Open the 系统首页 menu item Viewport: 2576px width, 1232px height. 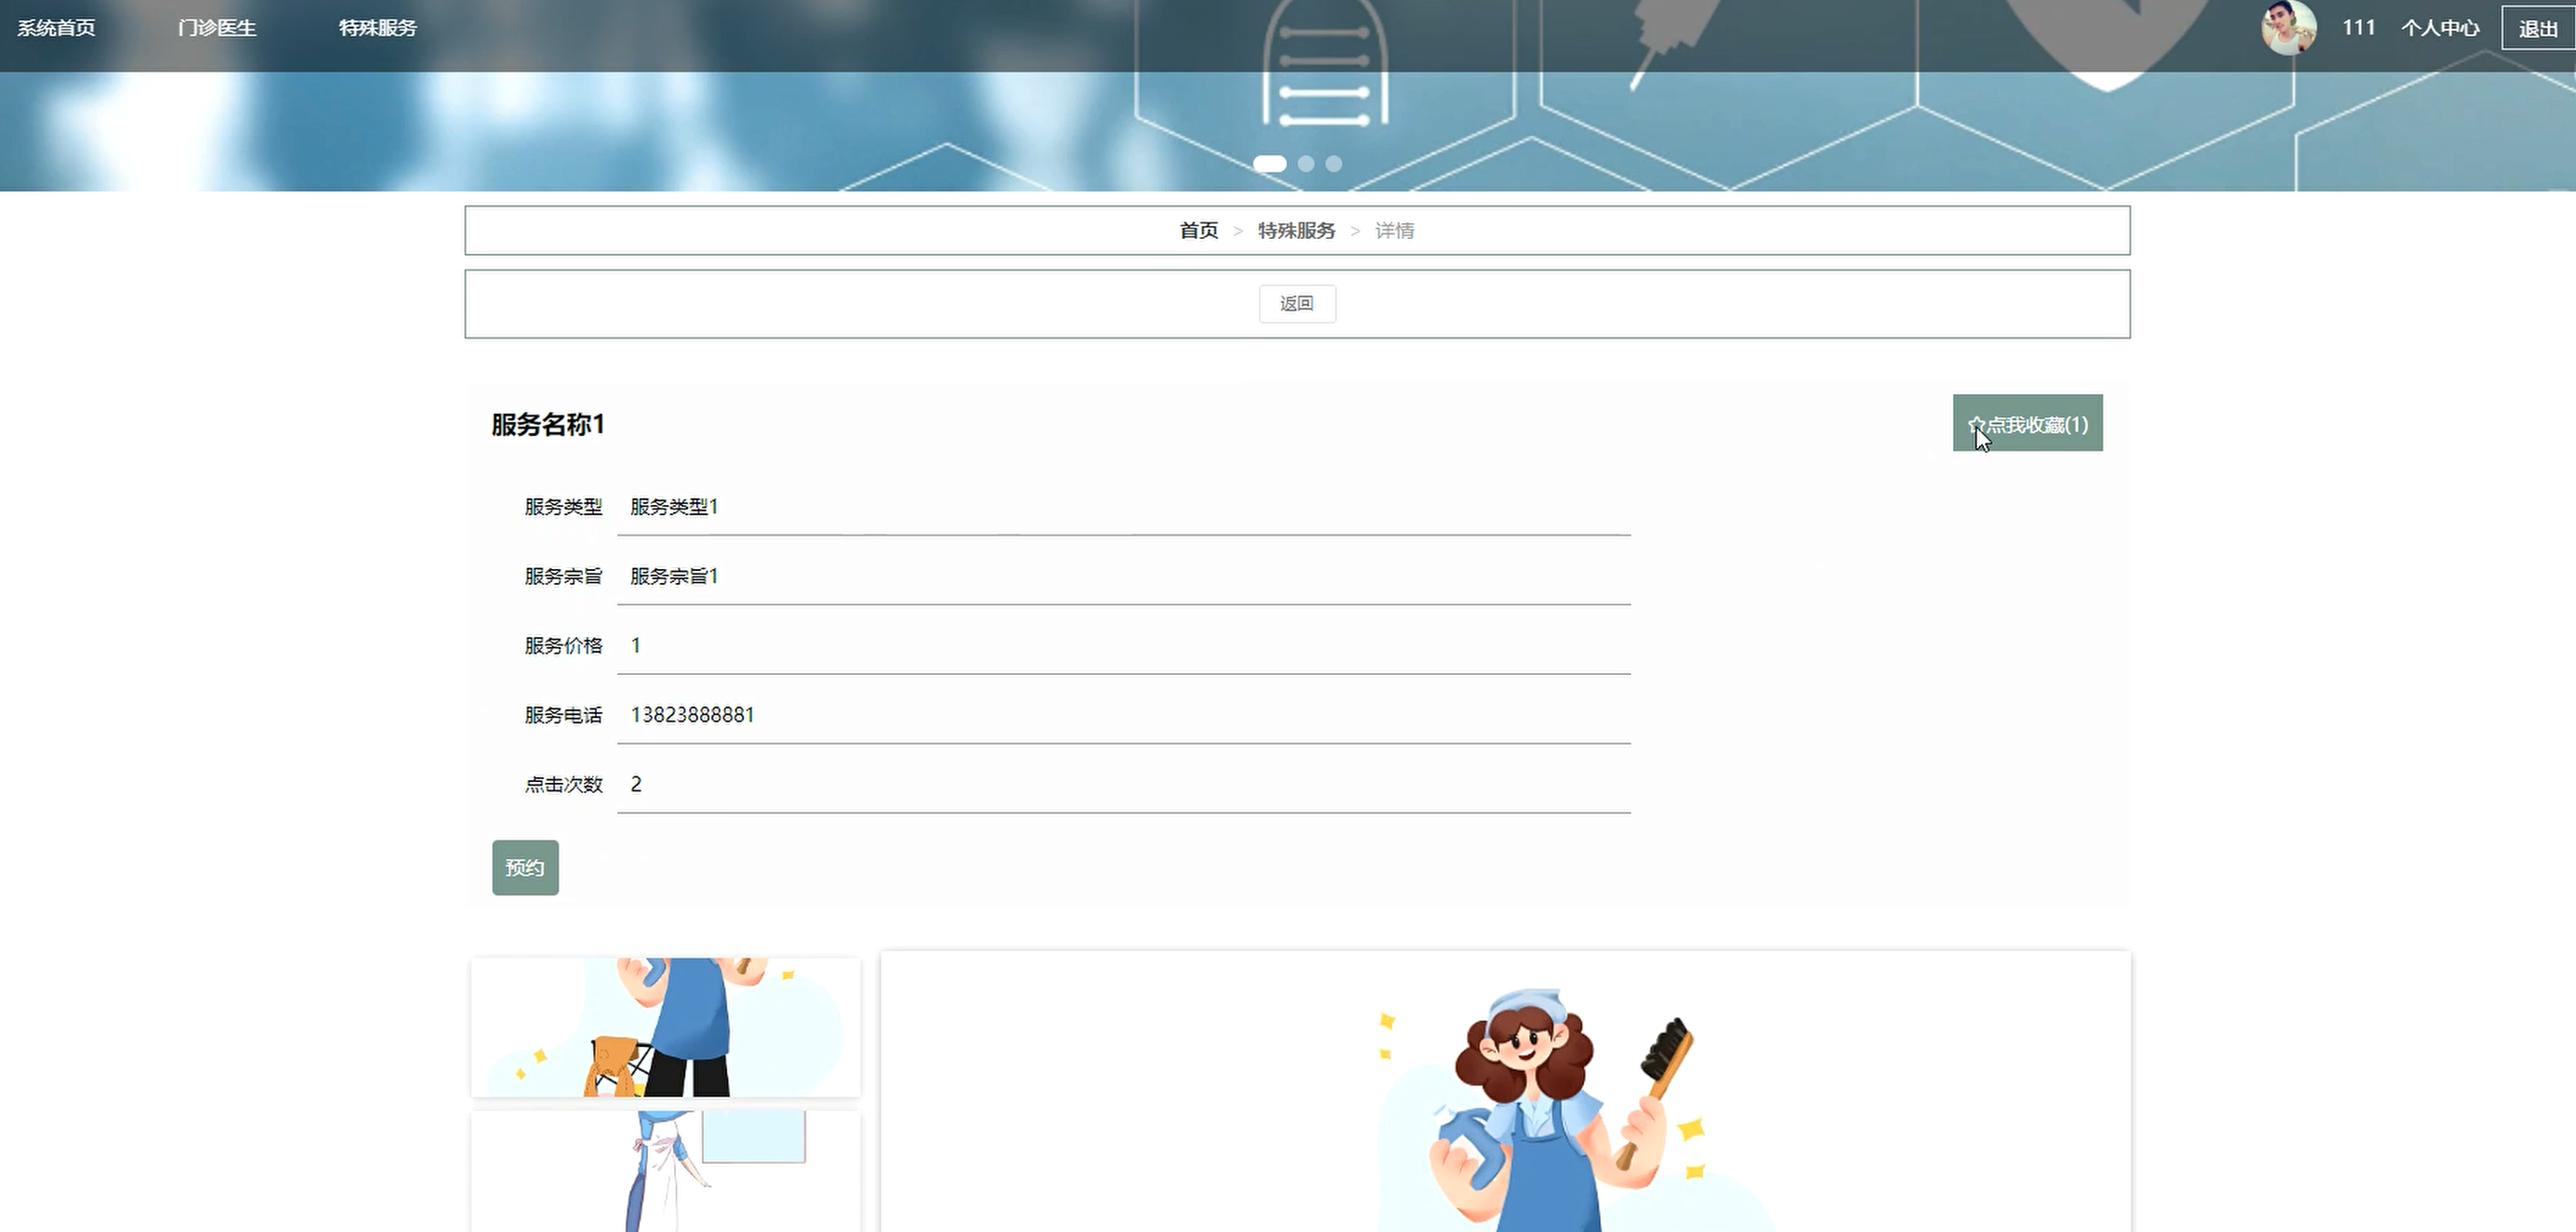click(56, 28)
